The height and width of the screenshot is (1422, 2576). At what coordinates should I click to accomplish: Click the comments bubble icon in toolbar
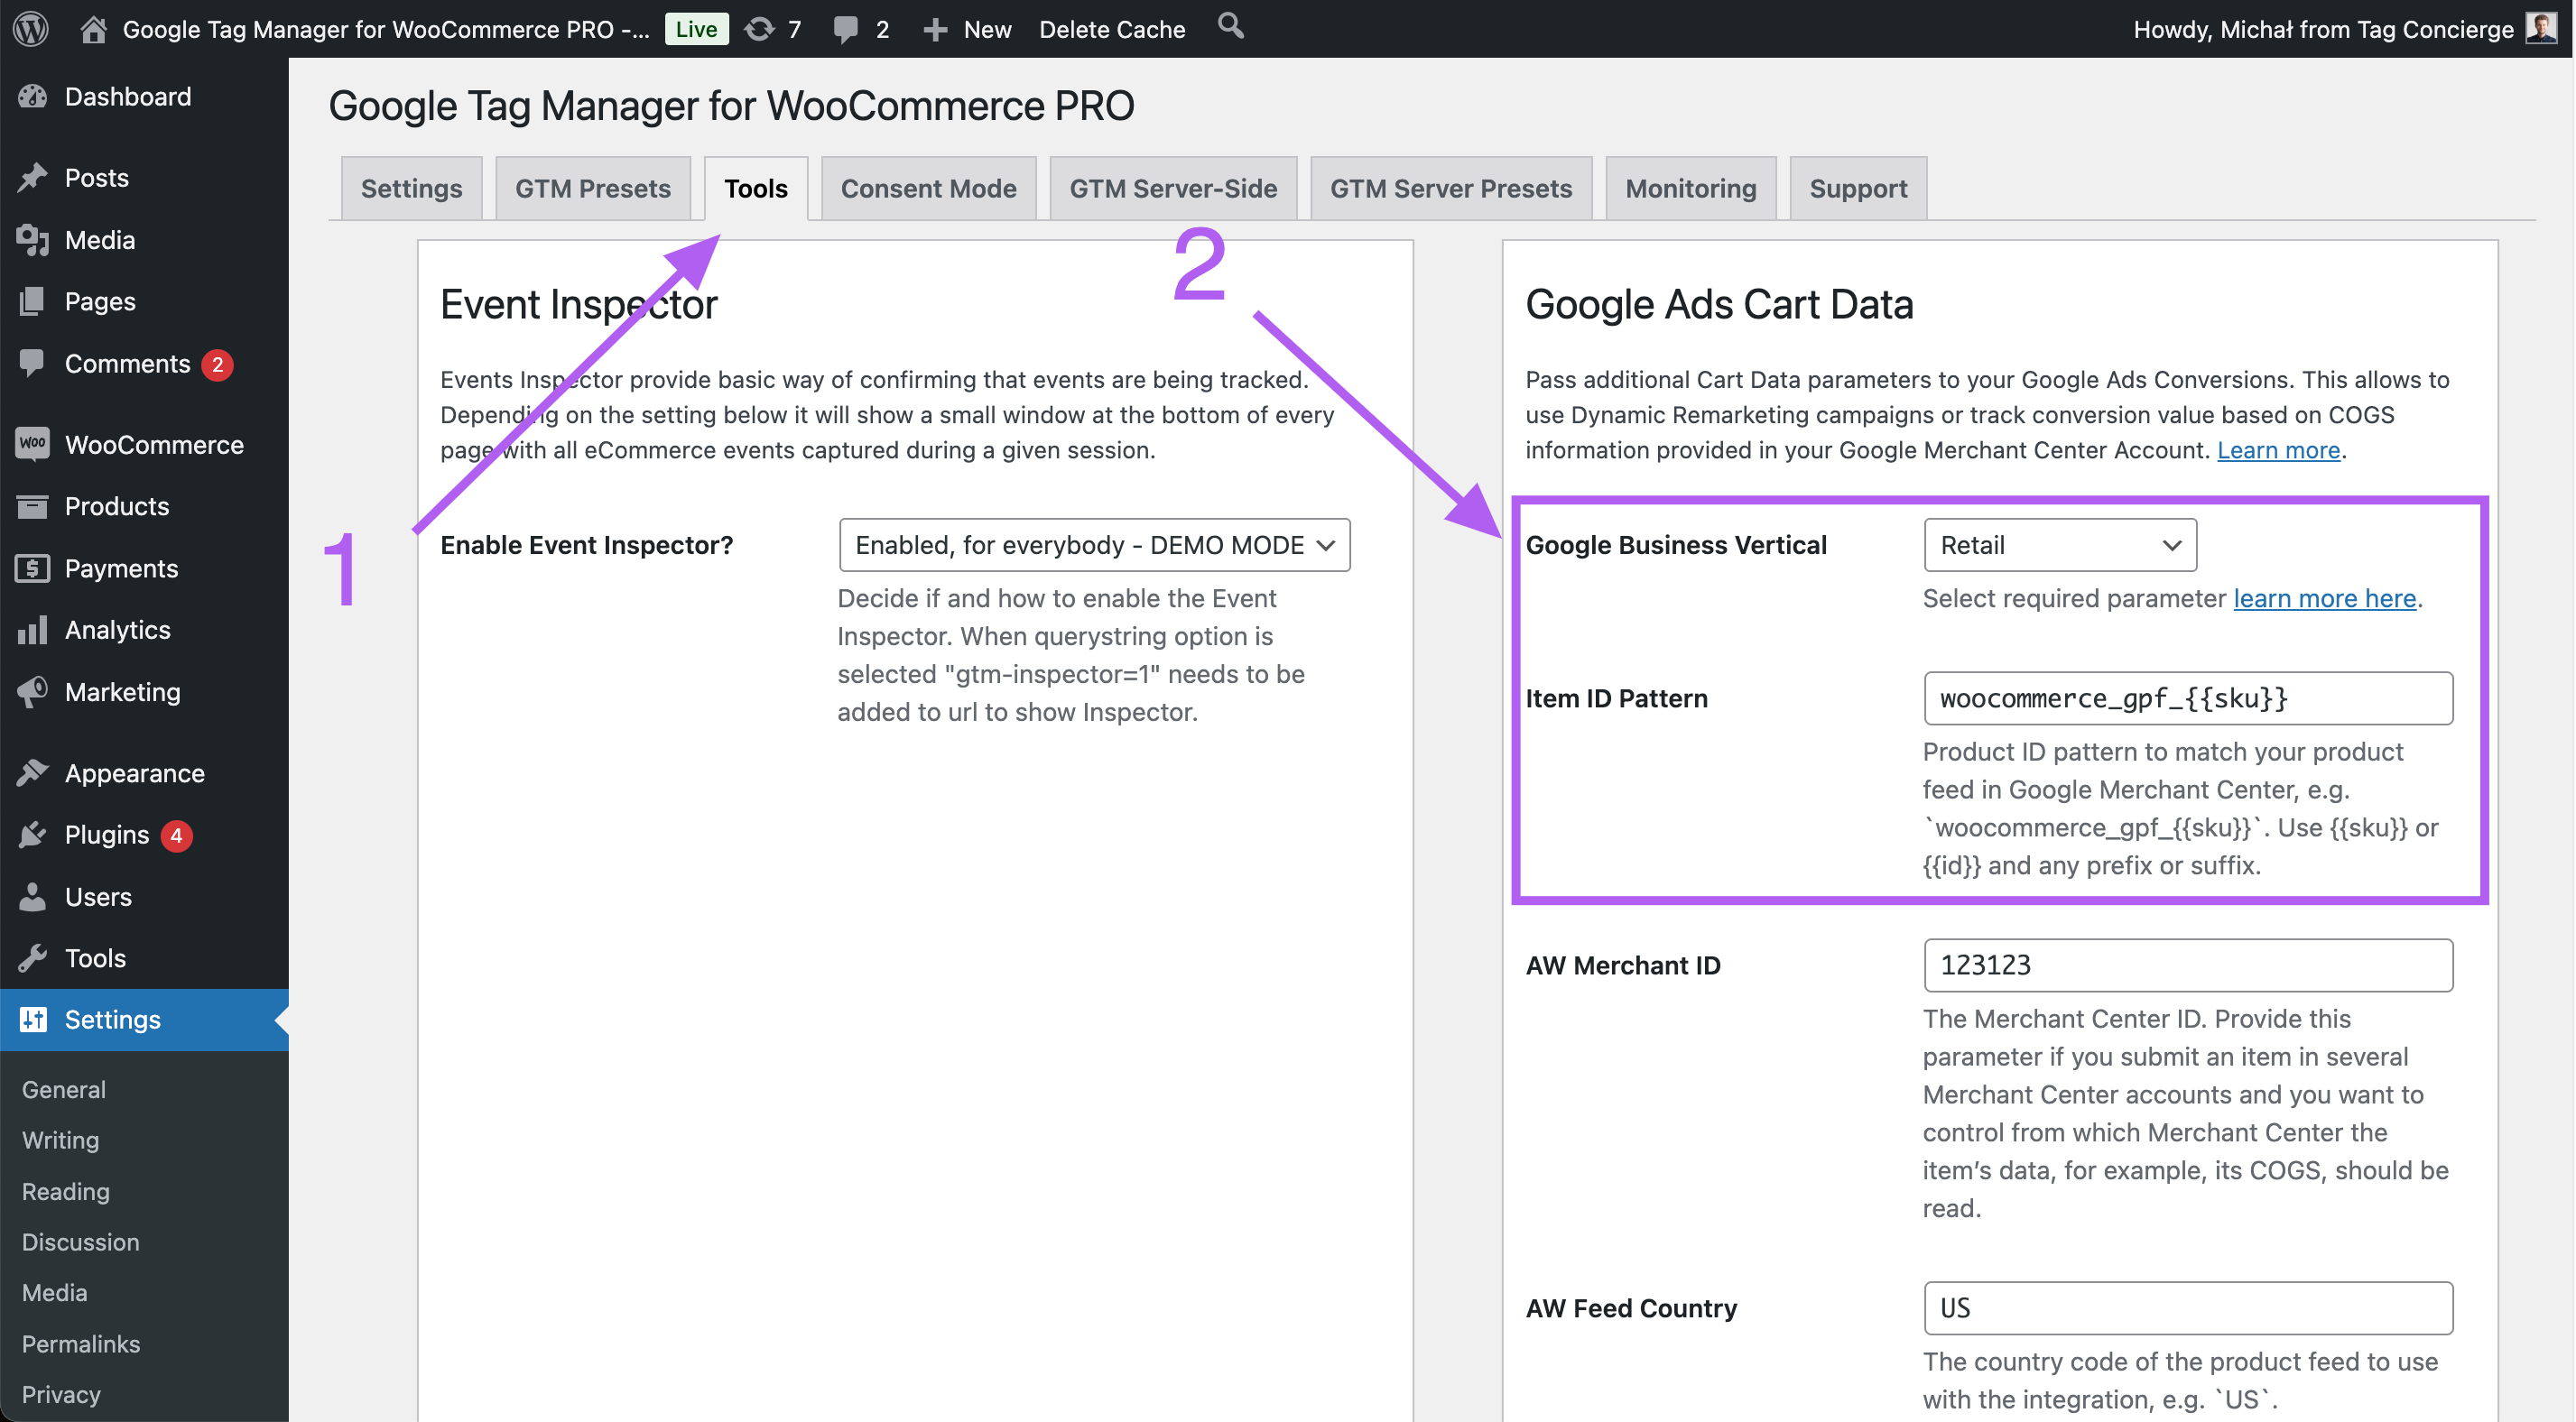[x=846, y=28]
